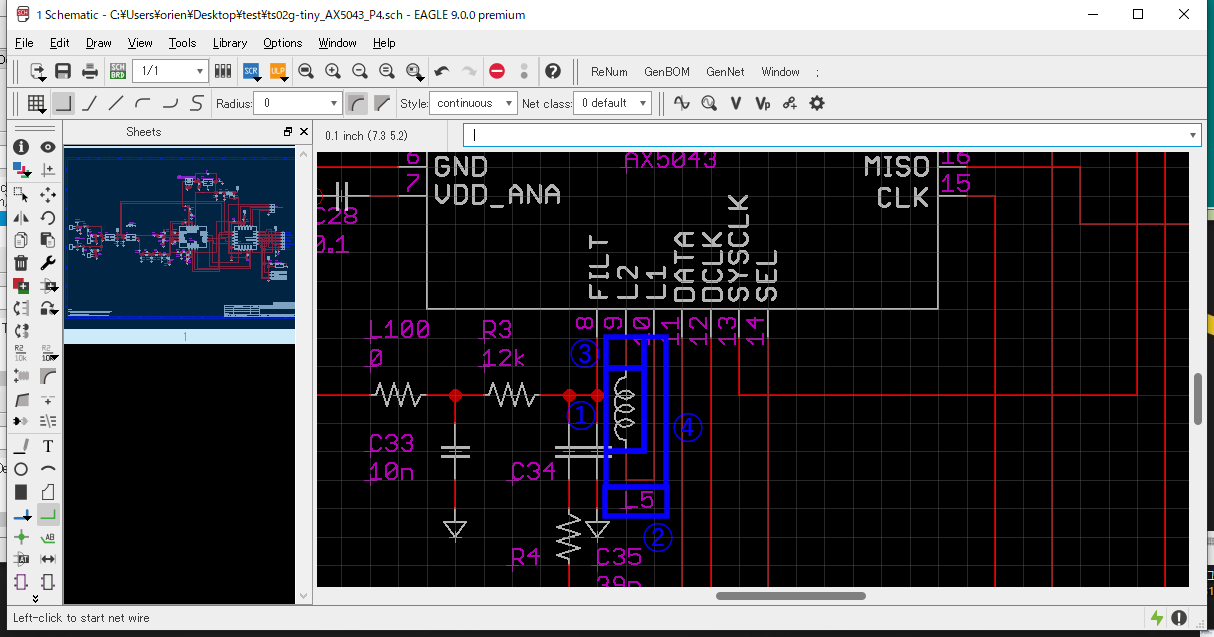Open the Draw menu

point(99,43)
